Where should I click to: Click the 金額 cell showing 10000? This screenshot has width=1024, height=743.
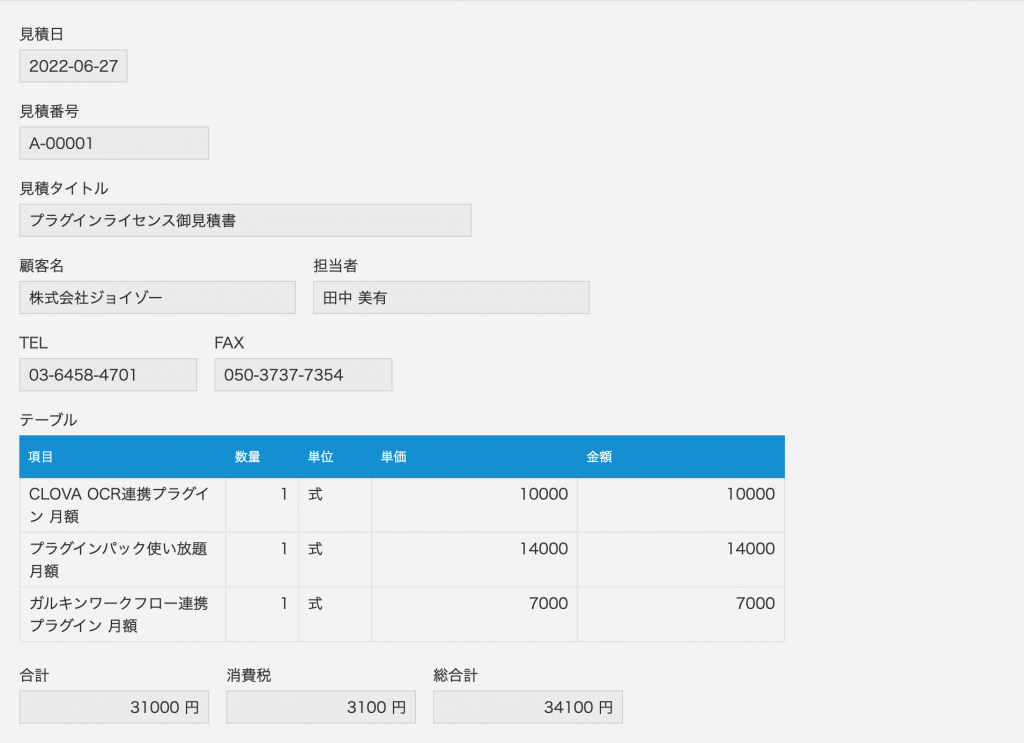[681, 505]
